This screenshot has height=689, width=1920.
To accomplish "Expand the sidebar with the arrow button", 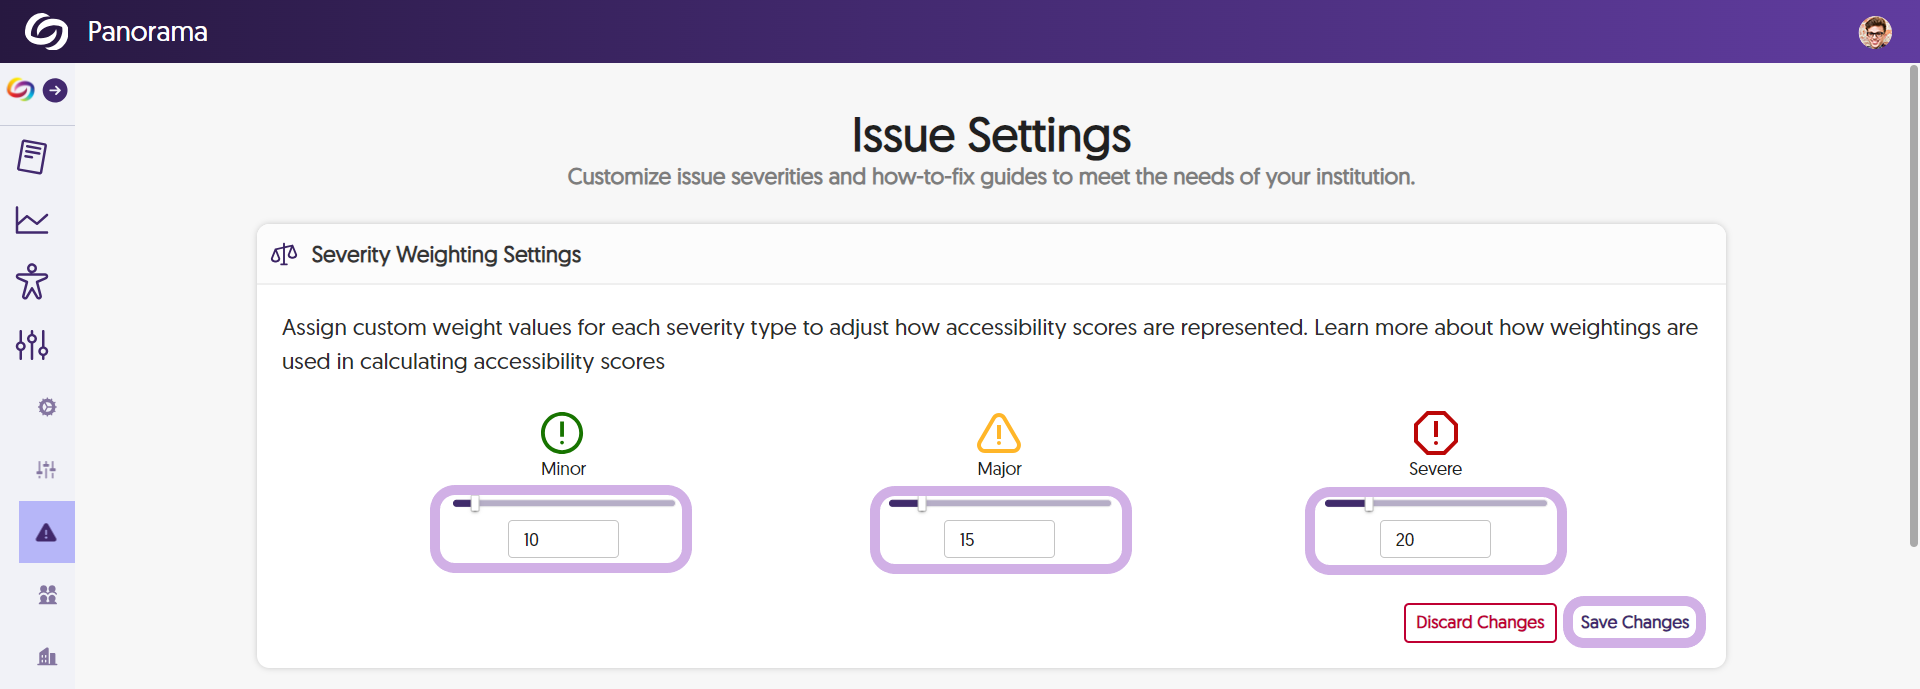I will point(55,90).
